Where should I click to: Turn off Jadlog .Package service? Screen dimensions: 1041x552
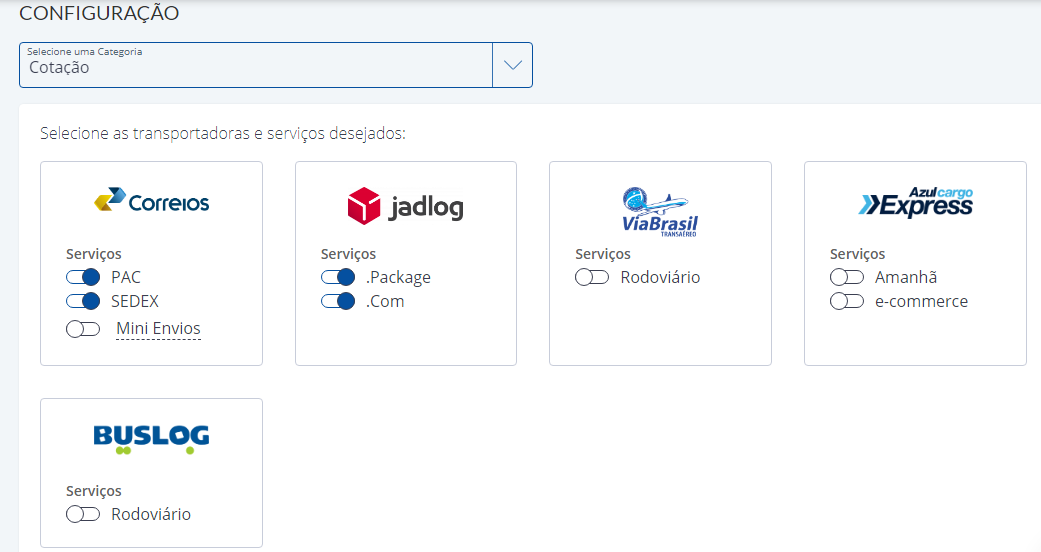(338, 277)
